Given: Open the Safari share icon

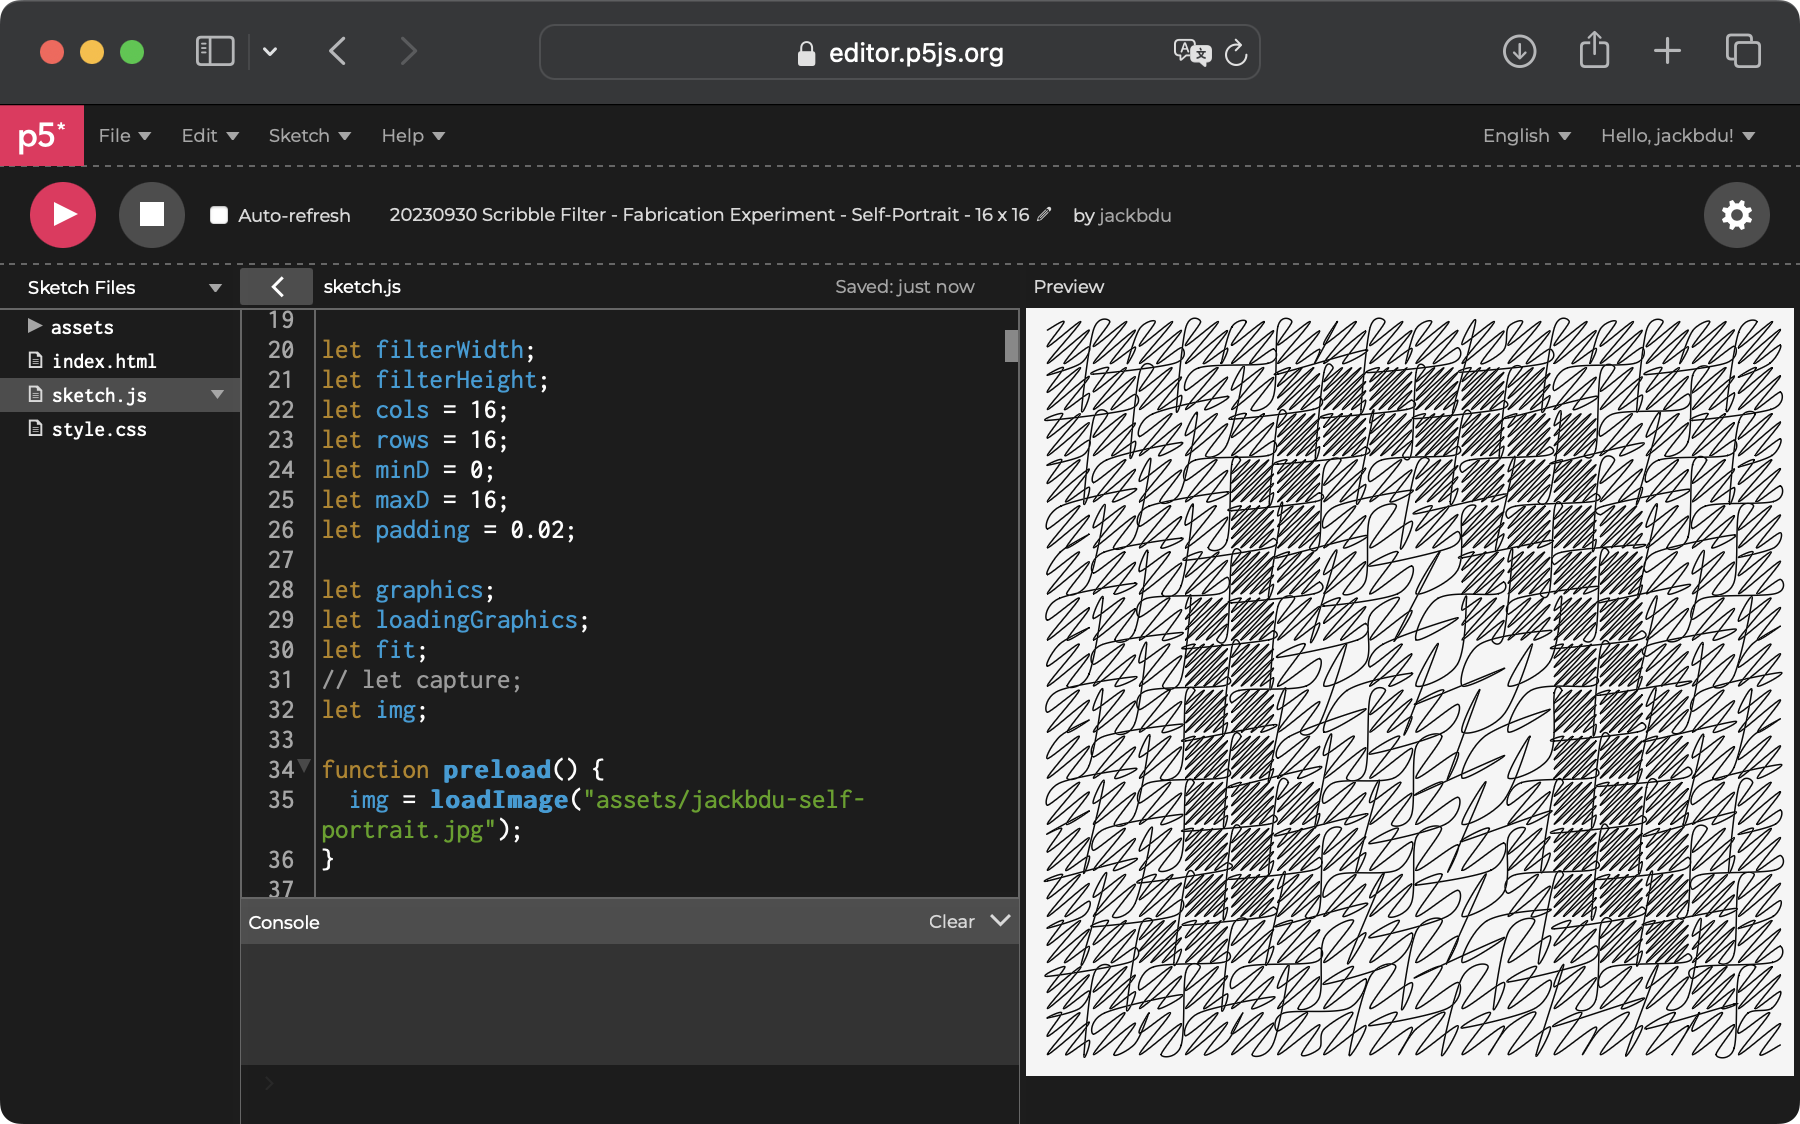Looking at the screenshot, I should (1594, 51).
